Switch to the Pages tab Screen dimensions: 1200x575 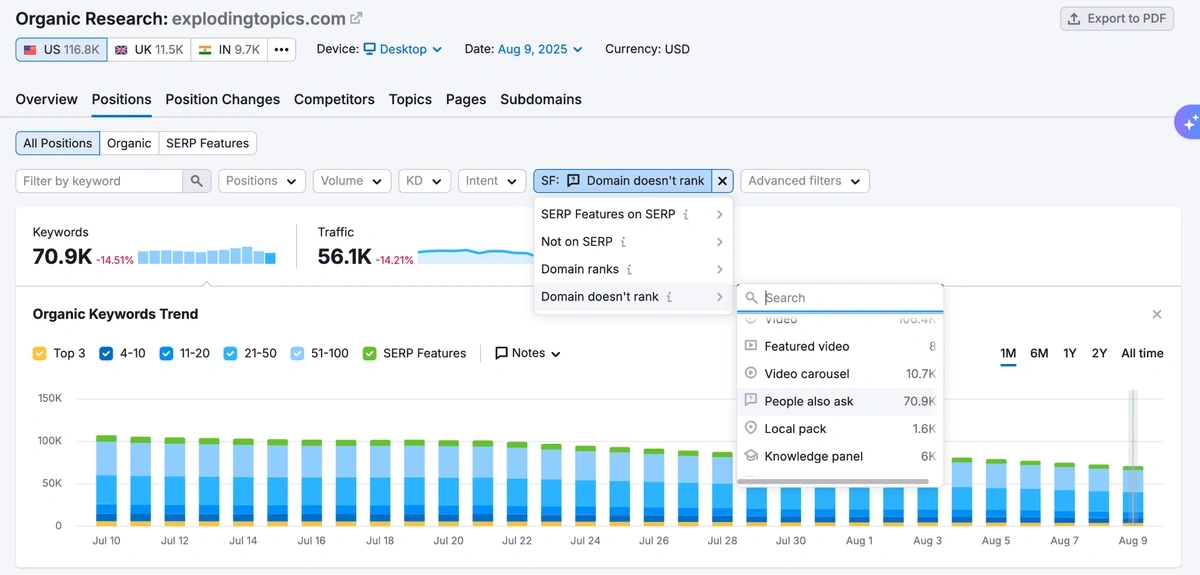pos(466,99)
